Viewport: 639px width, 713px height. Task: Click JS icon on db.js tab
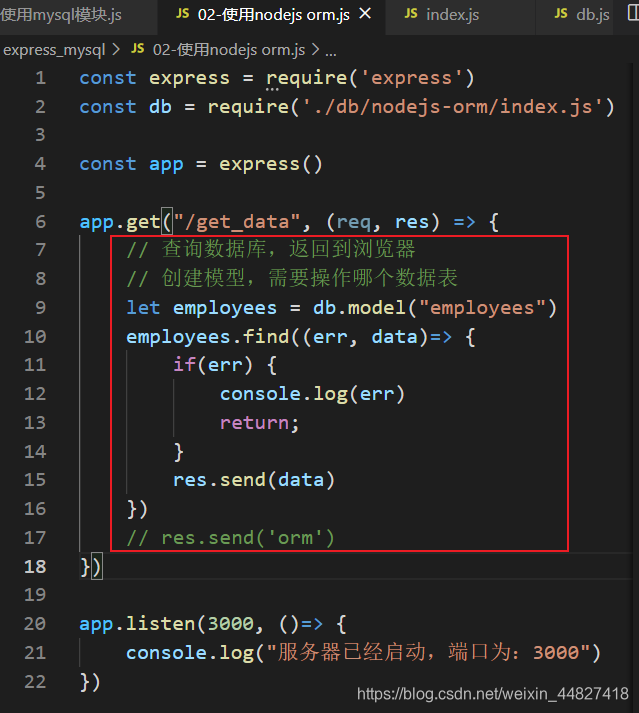pos(561,14)
